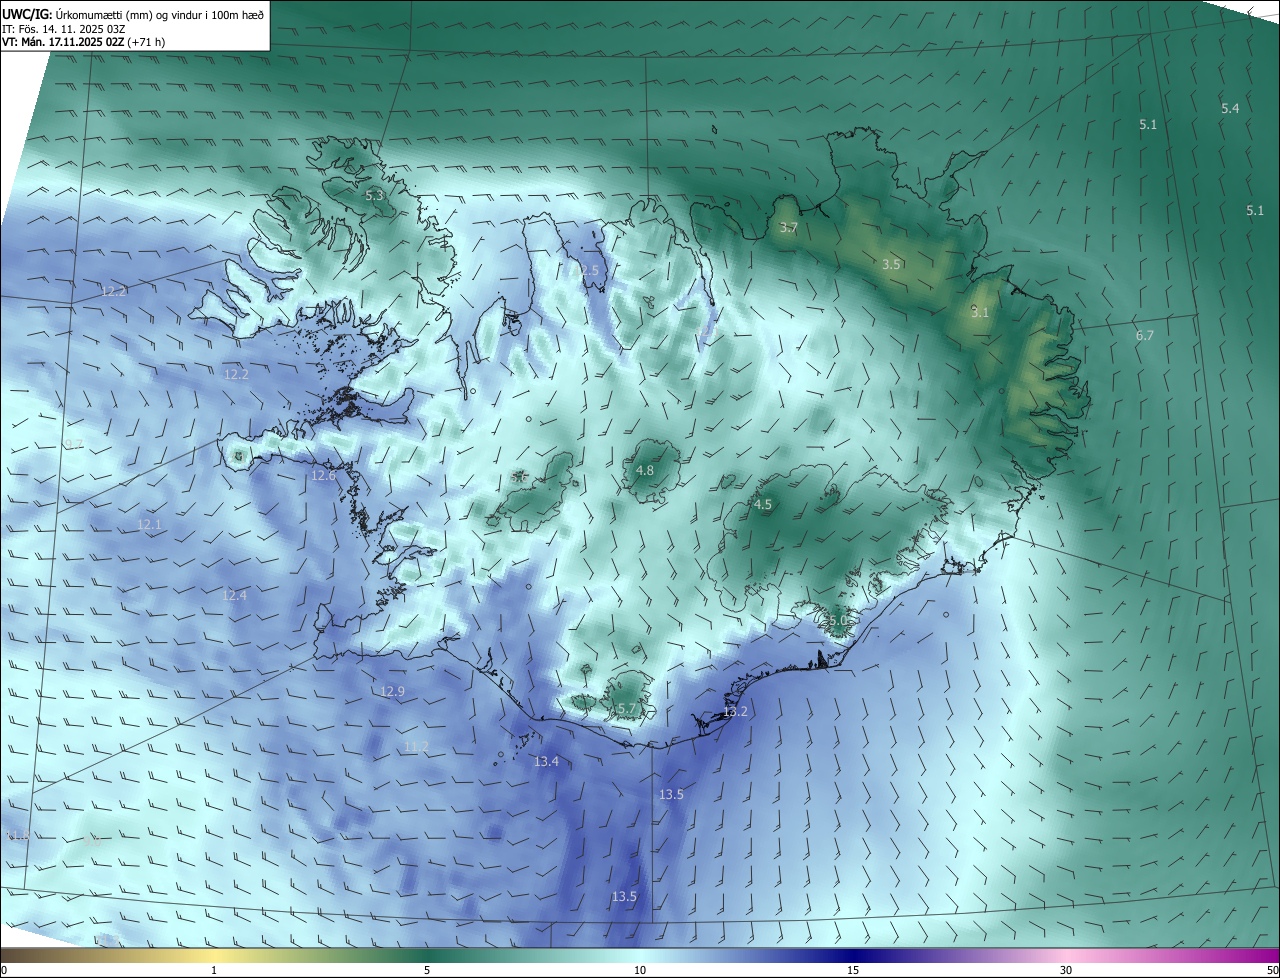Click the 3.1 value on the map
The image size is (1280, 978).
point(980,312)
